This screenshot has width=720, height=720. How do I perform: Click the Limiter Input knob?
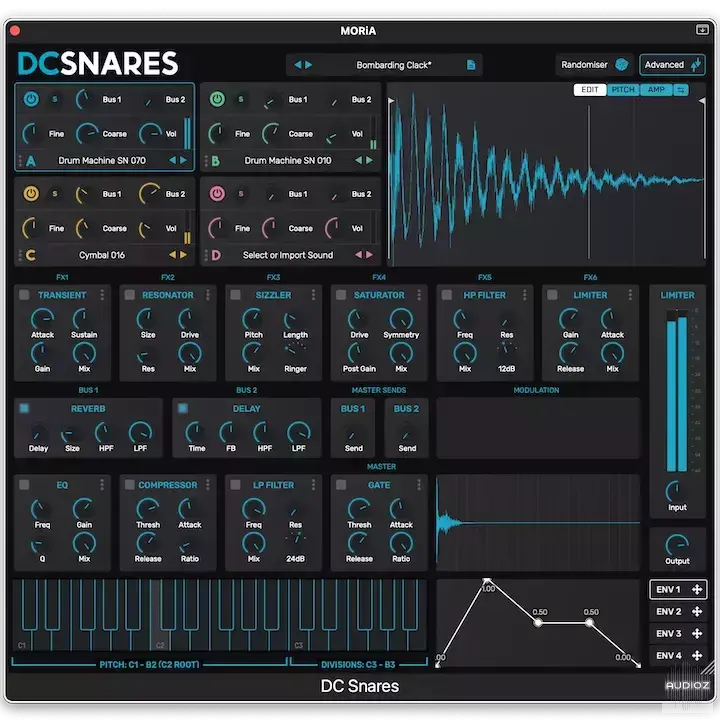[676, 491]
